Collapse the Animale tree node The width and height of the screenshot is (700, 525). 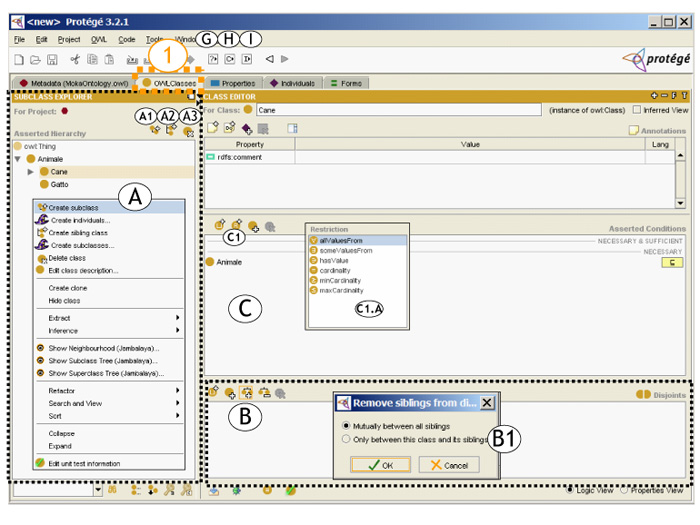pyautogui.click(x=18, y=159)
